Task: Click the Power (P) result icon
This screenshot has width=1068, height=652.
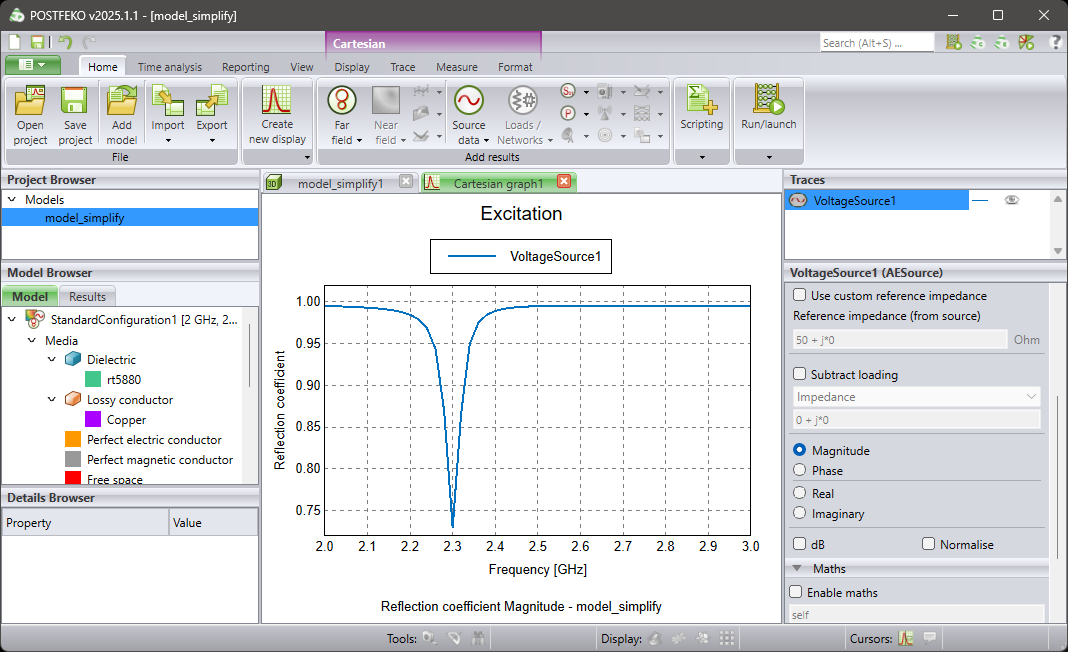Action: pos(568,113)
